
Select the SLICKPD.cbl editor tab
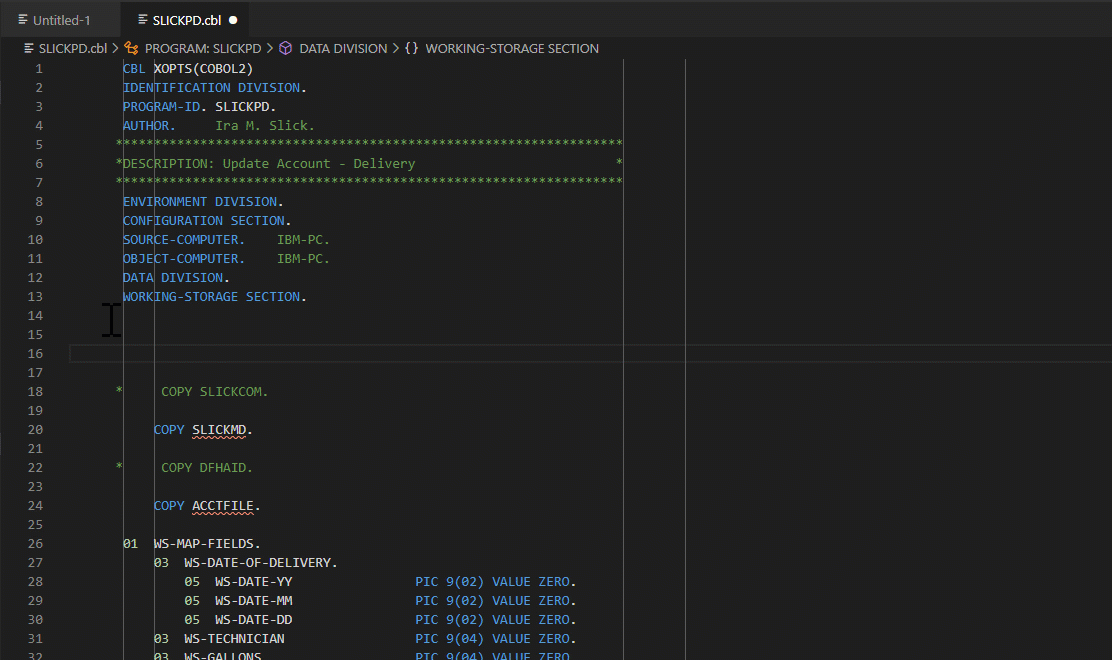pyautogui.click(x=185, y=18)
